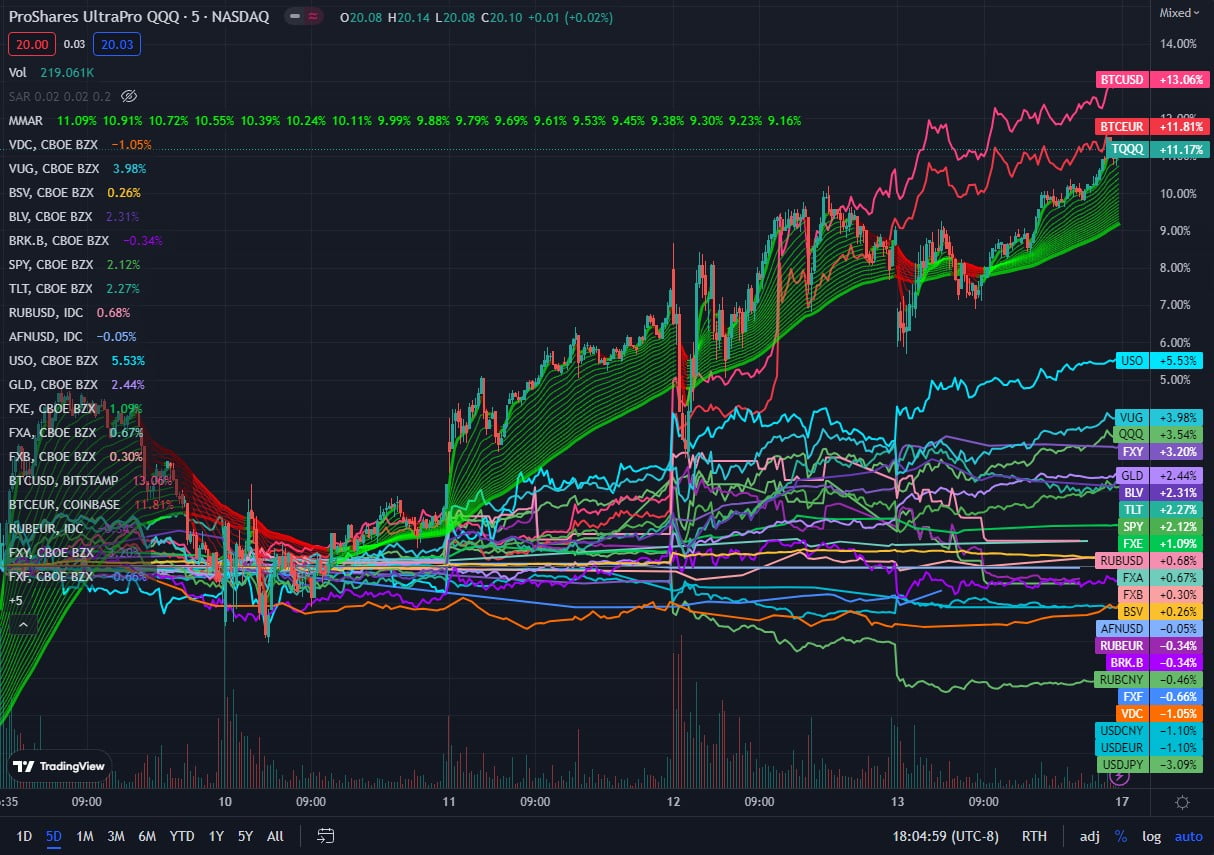This screenshot has width=1214, height=855.
Task: Click the blue buy price button showing 20.03
Action: [x=117, y=44]
